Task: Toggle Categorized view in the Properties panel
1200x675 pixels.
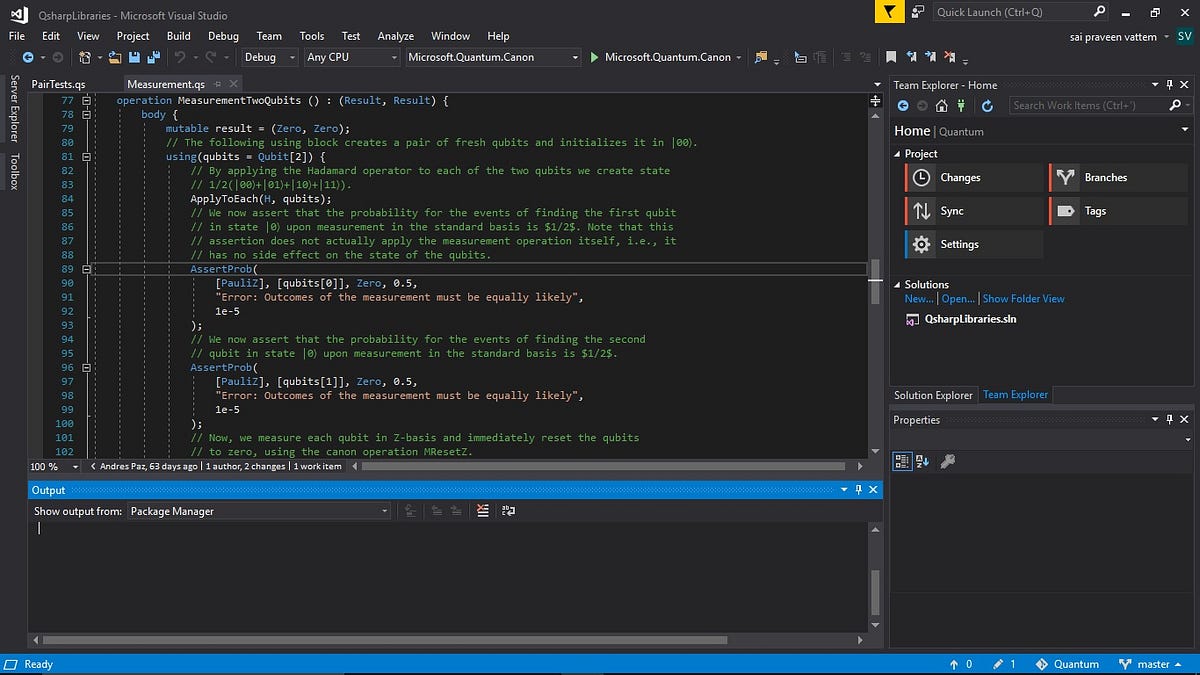Action: 902,461
